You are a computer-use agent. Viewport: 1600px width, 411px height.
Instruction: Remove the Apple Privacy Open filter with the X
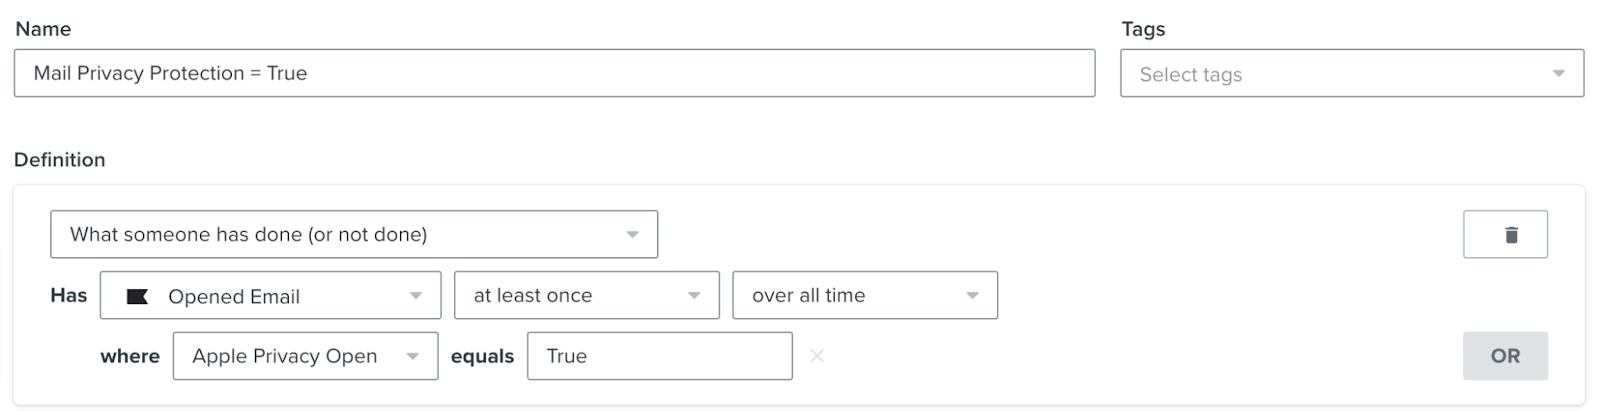click(817, 356)
